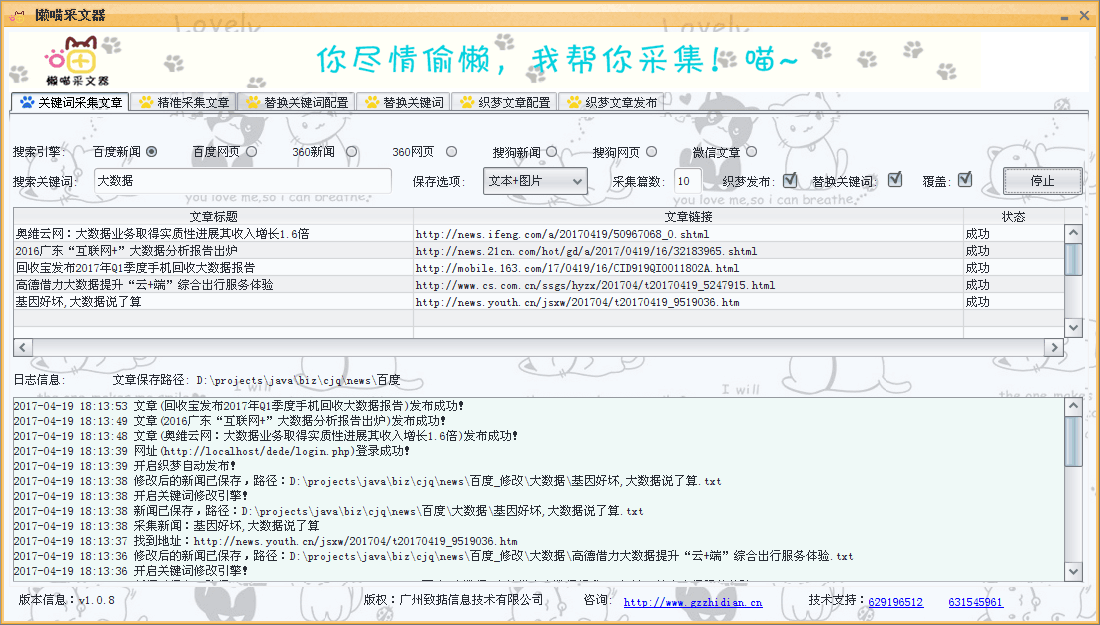Click the news.21cn.com link cell
This screenshot has width=1100, height=625.
pos(688,250)
